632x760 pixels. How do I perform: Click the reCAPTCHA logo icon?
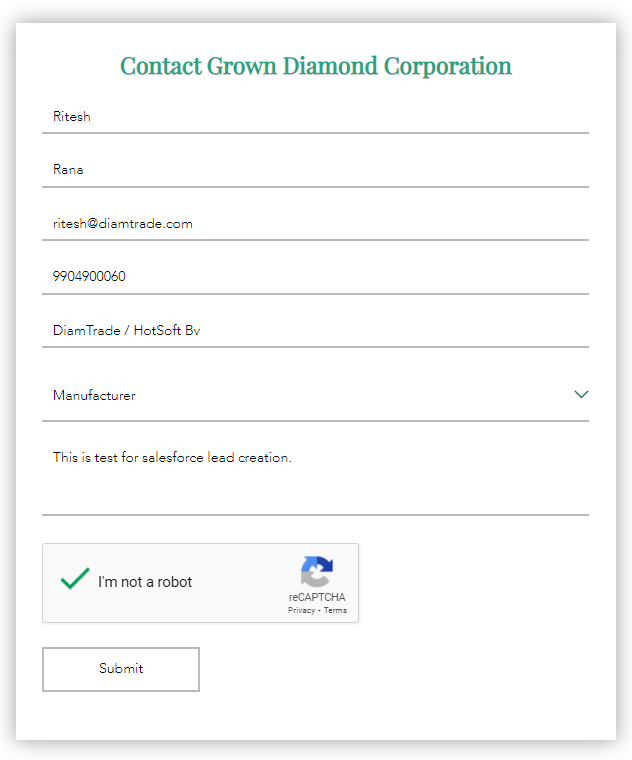coord(317,571)
